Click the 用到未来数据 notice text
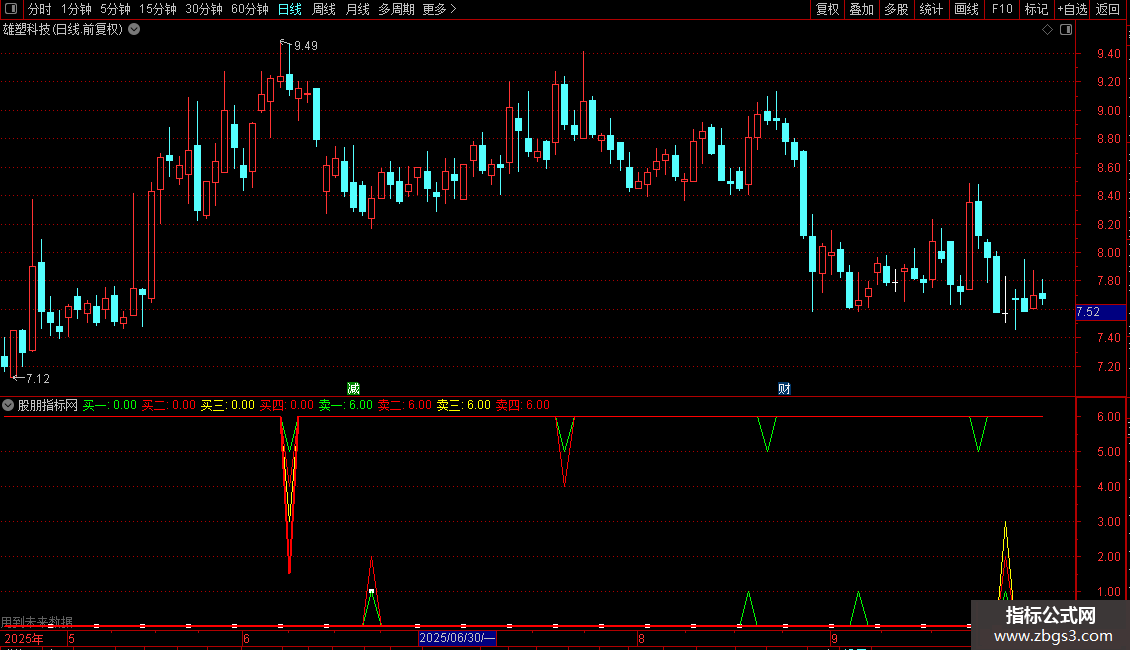This screenshot has height=650, width=1130. point(37,621)
